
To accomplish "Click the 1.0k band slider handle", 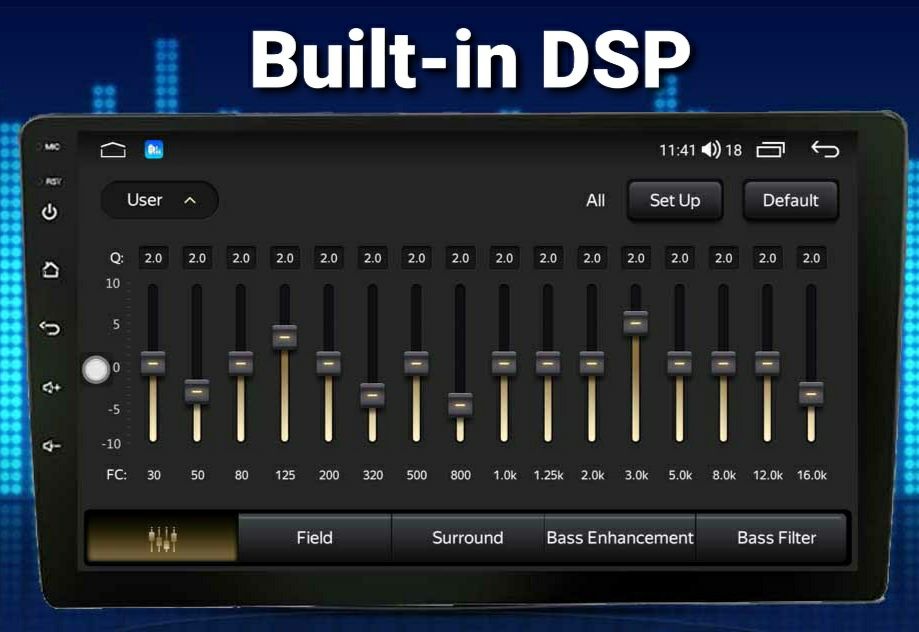I will 504,363.
